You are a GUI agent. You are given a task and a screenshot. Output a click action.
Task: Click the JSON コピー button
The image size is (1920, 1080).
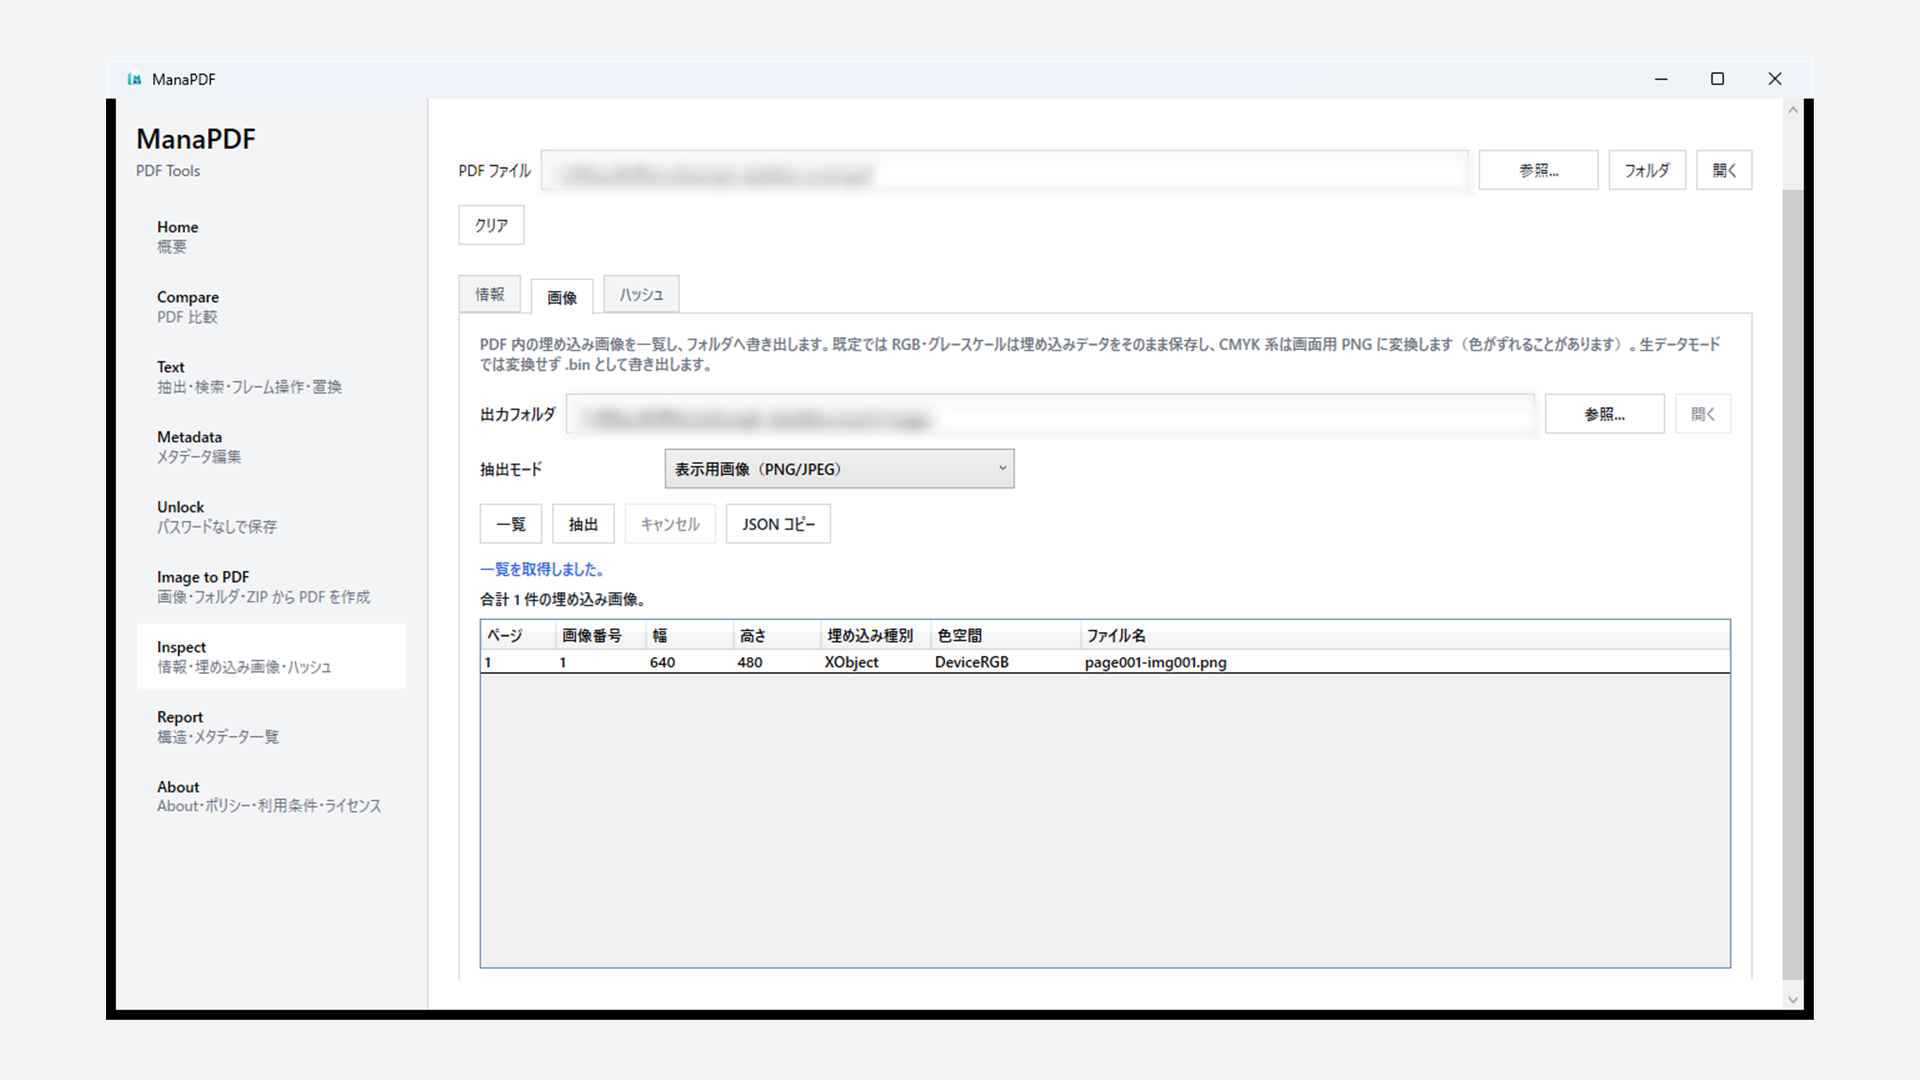tap(778, 524)
